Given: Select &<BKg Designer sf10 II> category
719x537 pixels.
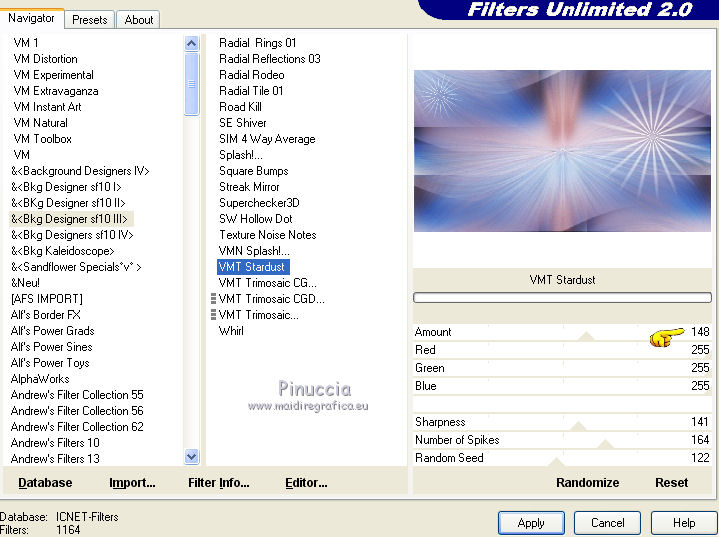Looking at the screenshot, I should click(x=68, y=203).
